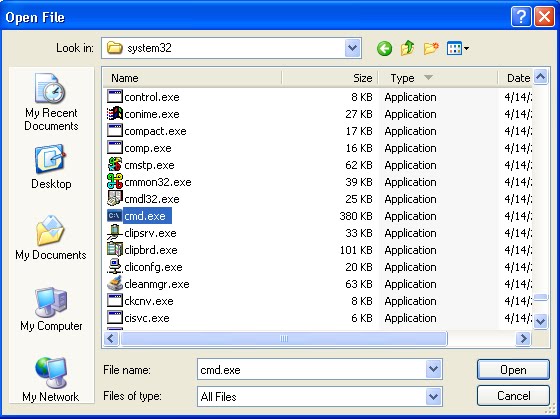Select comp.exe file icon

[x=115, y=148]
